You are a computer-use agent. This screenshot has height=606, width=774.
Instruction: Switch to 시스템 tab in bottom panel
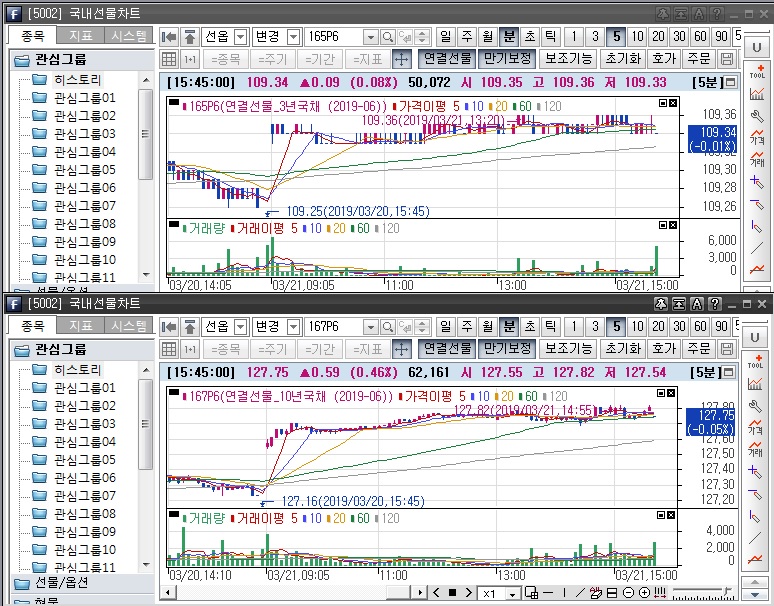point(128,326)
